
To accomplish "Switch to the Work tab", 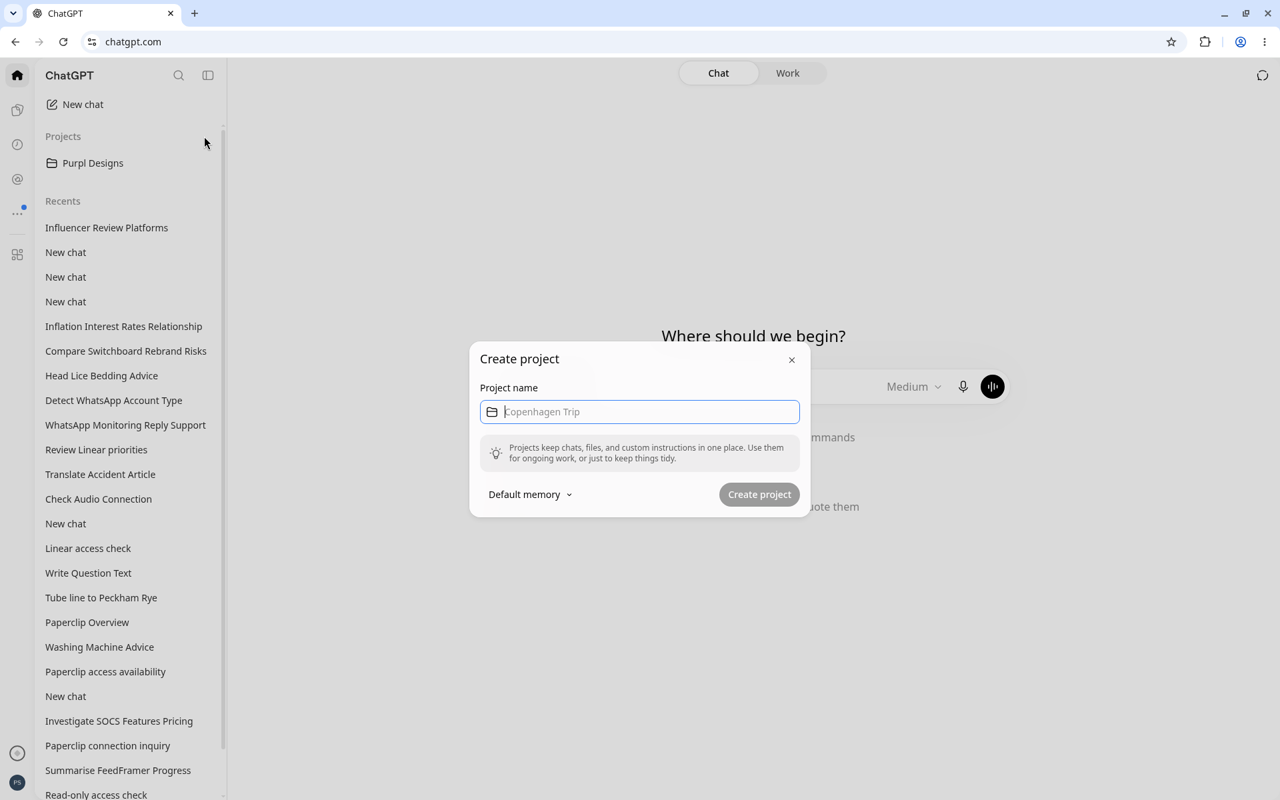I will pos(788,73).
